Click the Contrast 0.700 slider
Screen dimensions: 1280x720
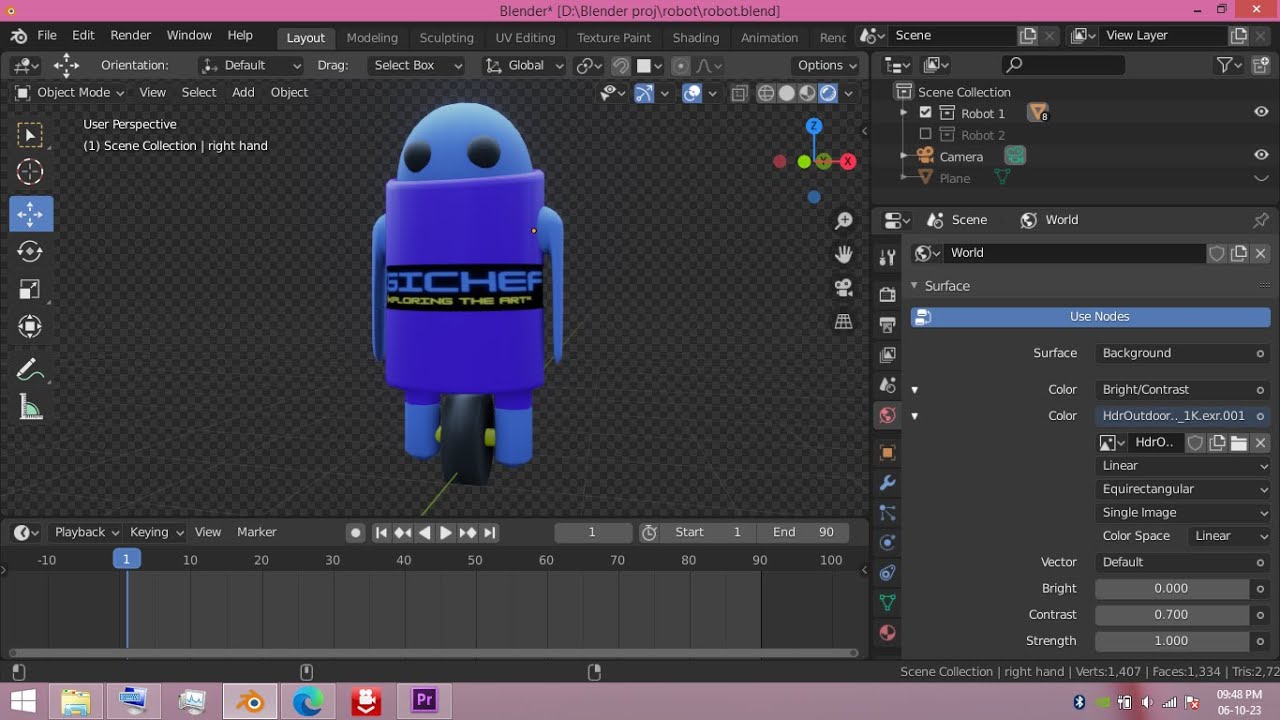[1171, 615]
